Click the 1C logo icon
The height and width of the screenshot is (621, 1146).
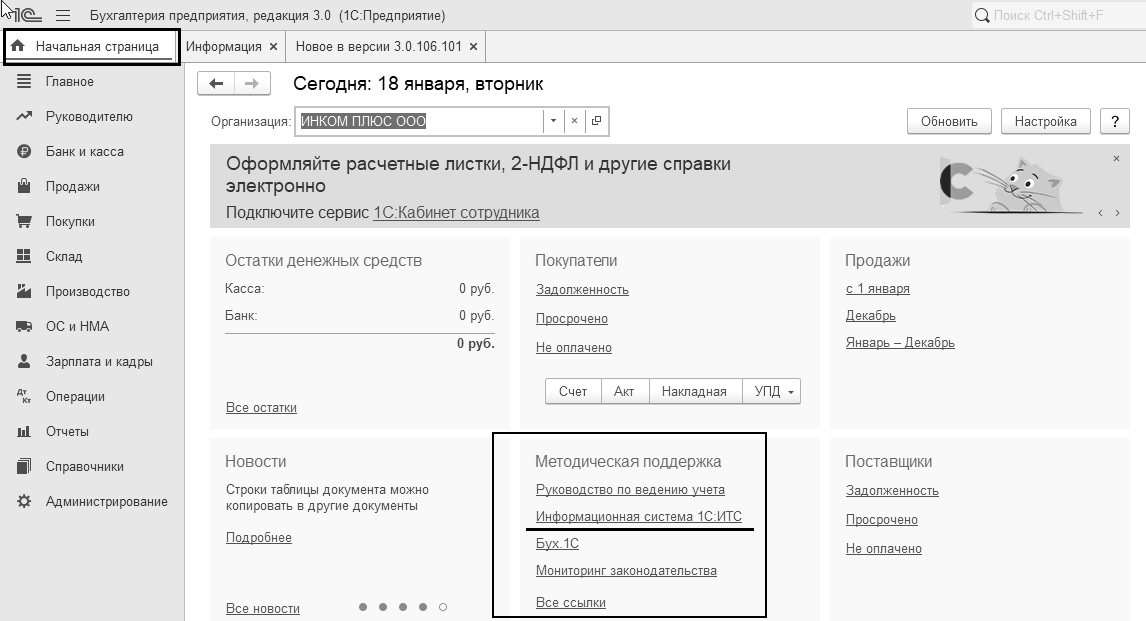[x=28, y=15]
